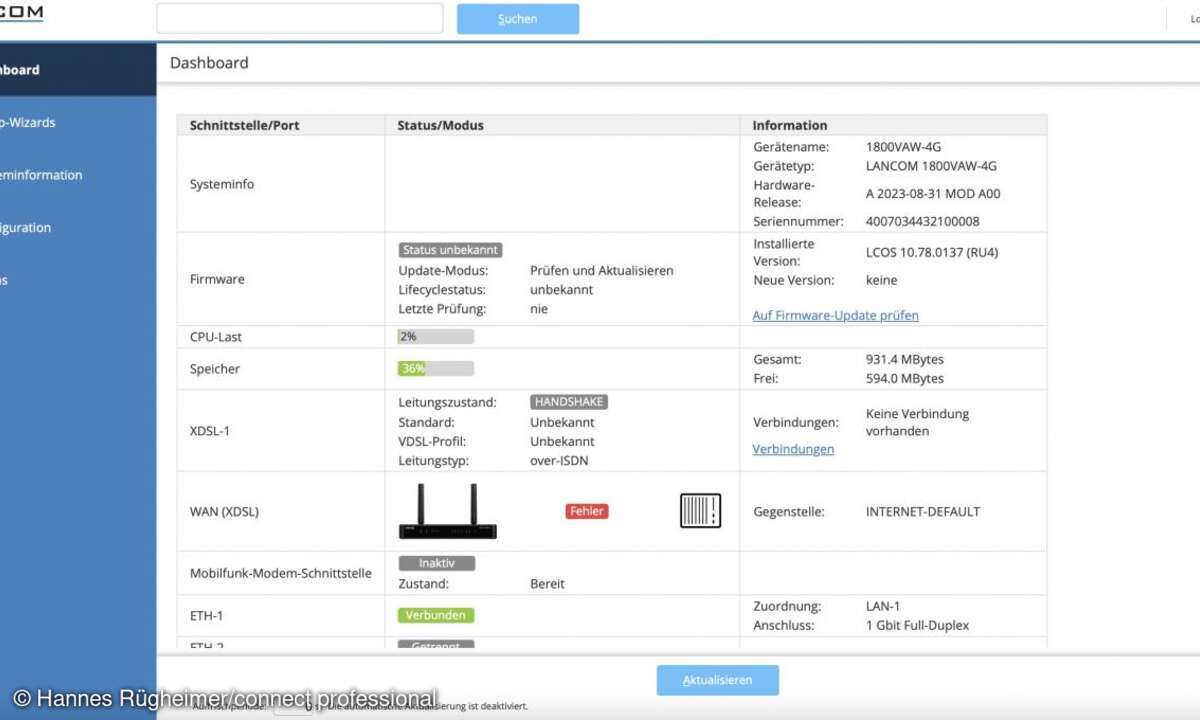Click the Auf Firmware-Update prüfen link
The height and width of the screenshot is (720, 1200).
click(835, 315)
